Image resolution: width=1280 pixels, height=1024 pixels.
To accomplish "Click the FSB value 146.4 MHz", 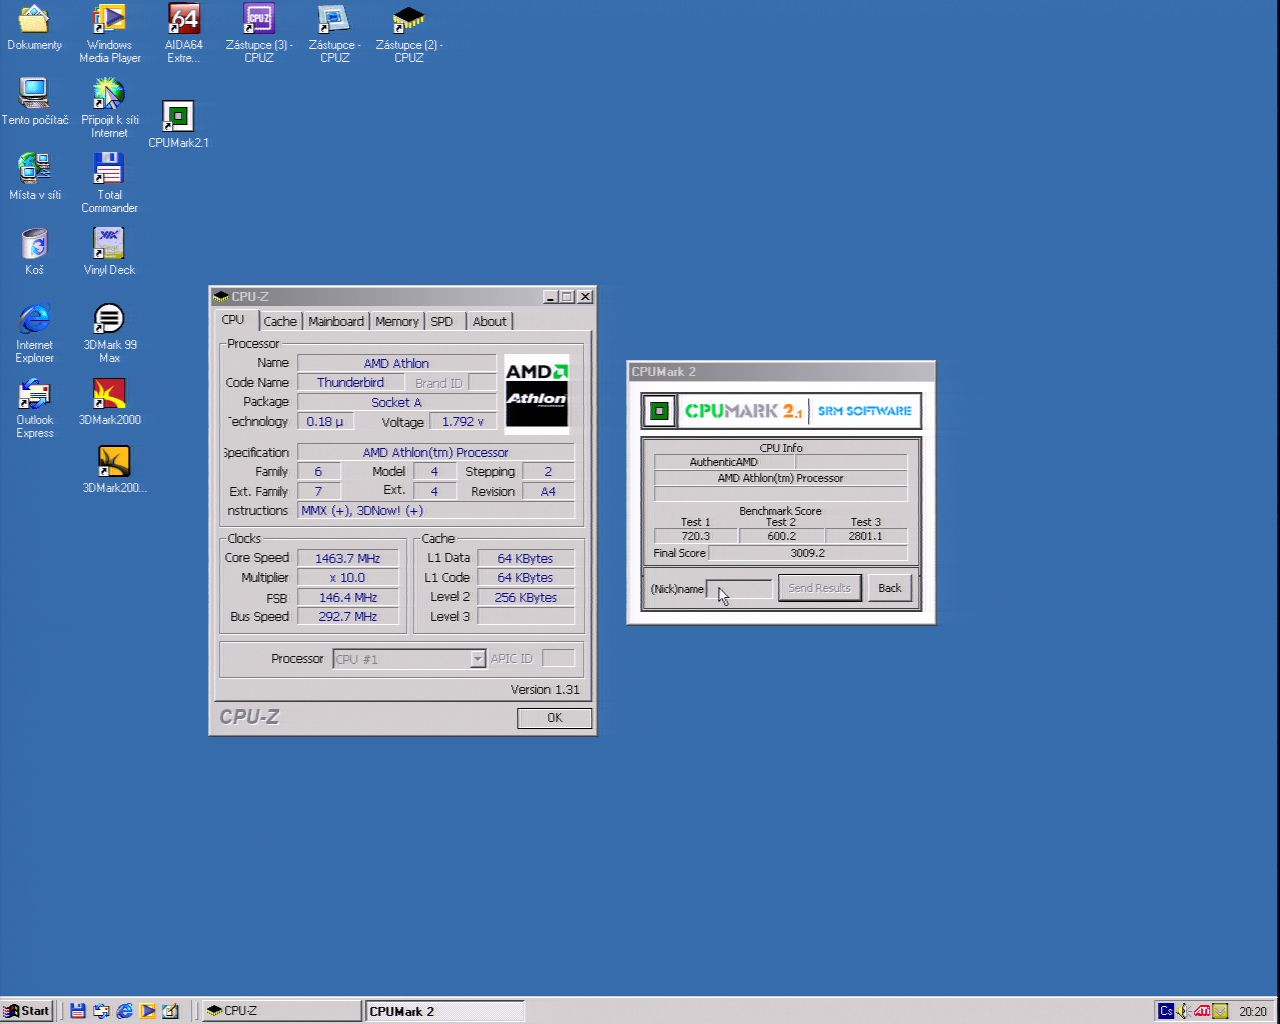I will click(348, 598).
